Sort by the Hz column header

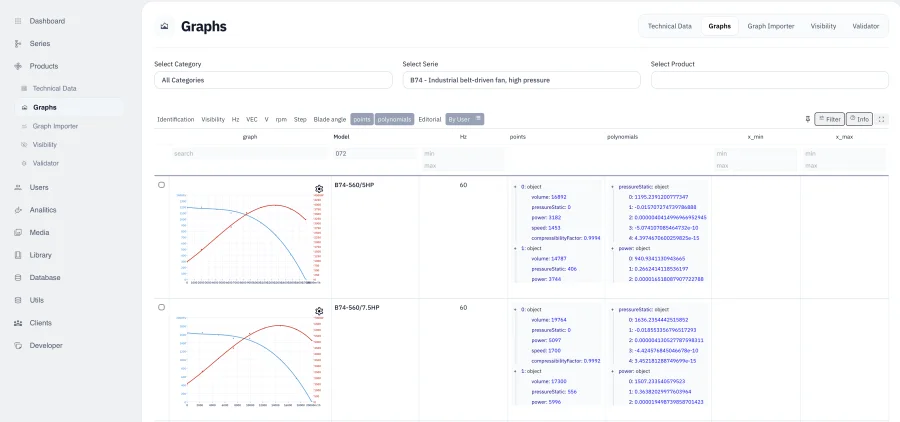(463, 137)
